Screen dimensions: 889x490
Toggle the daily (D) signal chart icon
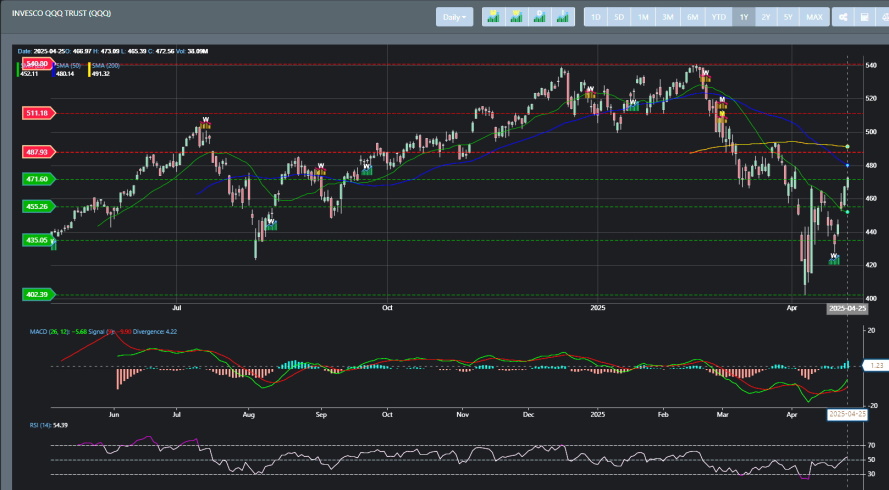[540, 17]
